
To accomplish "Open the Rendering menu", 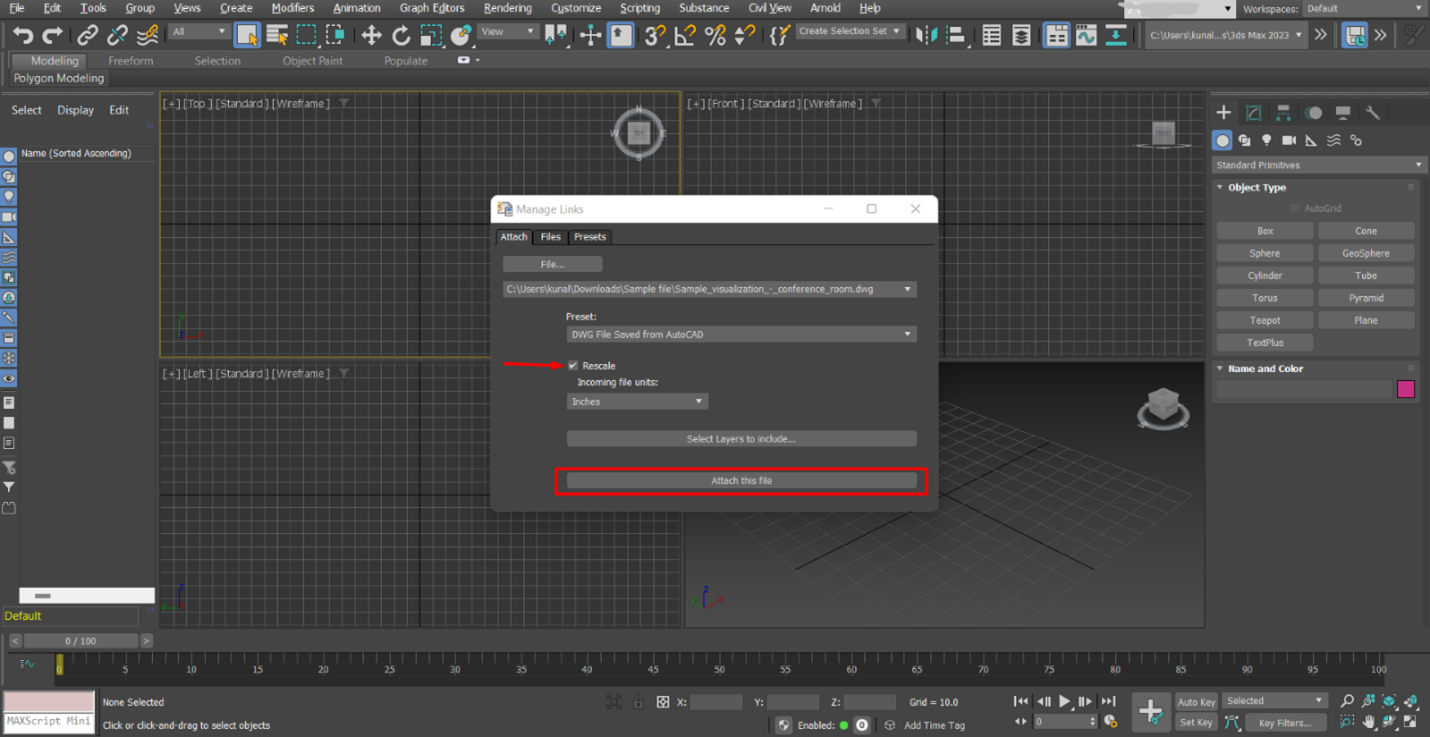I will pos(508,8).
